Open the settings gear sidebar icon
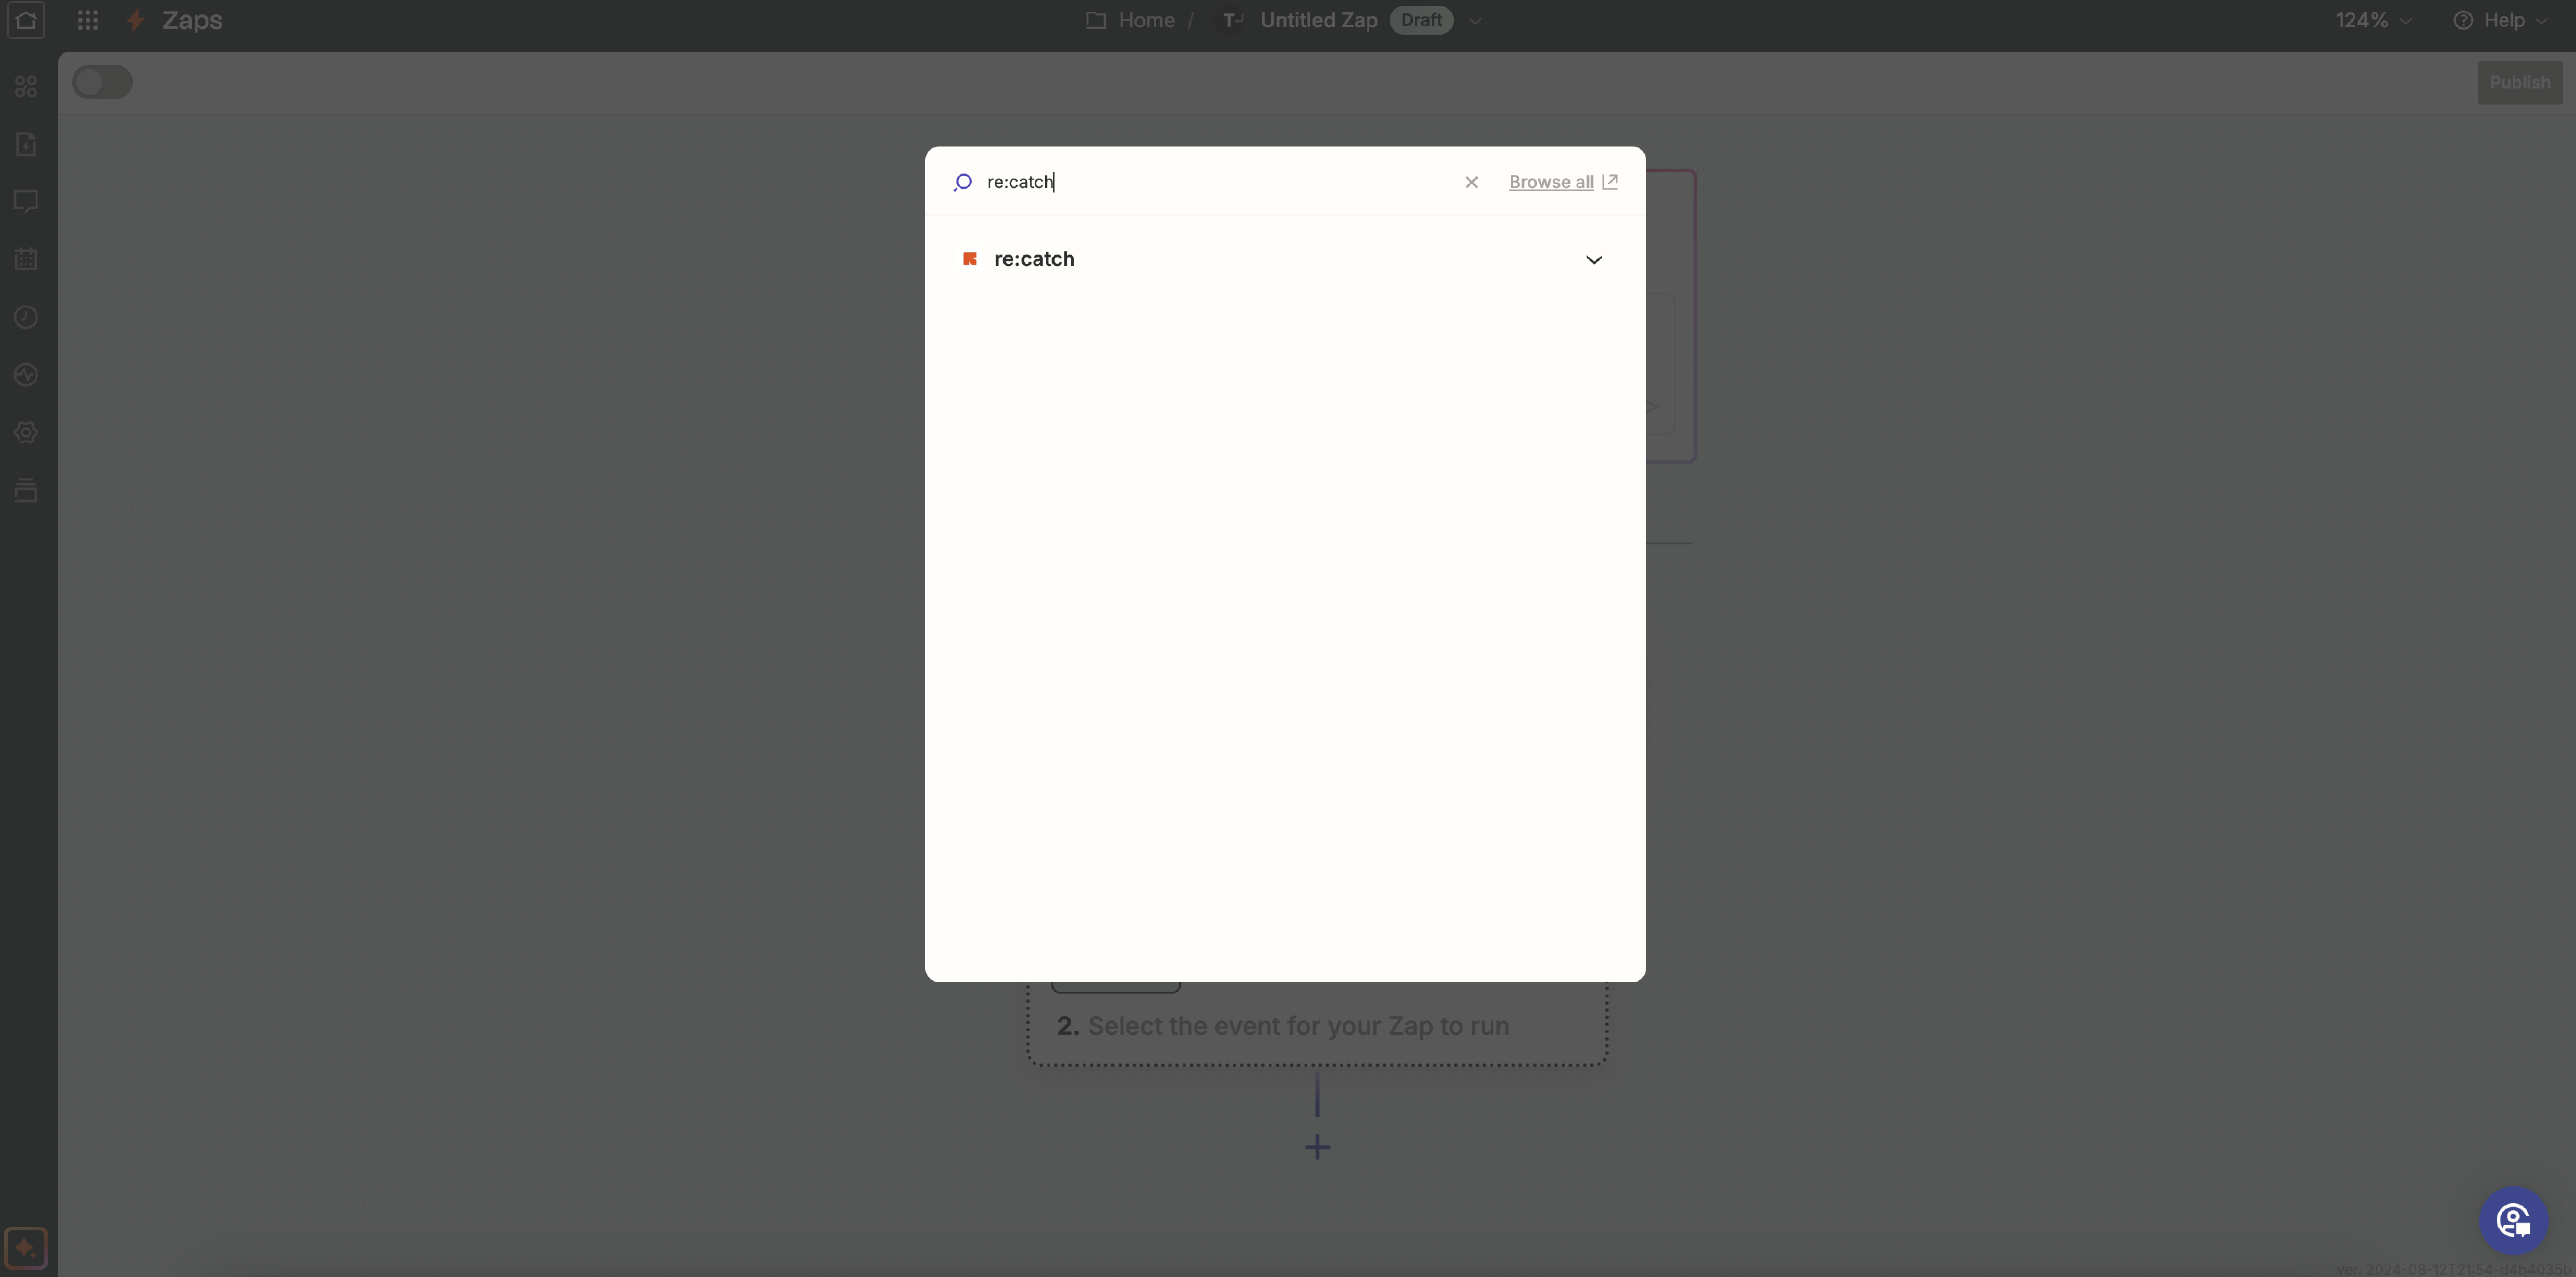Image resolution: width=2576 pixels, height=1277 pixels. (x=26, y=432)
